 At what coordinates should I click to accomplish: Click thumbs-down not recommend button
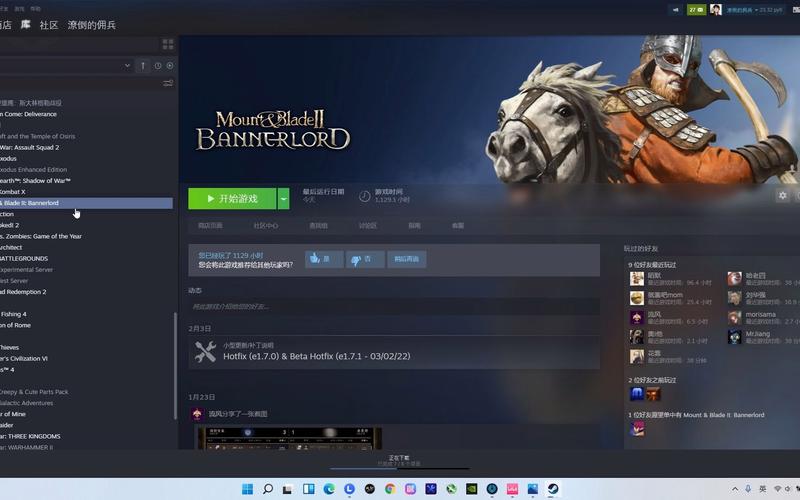pyautogui.click(x=365, y=259)
